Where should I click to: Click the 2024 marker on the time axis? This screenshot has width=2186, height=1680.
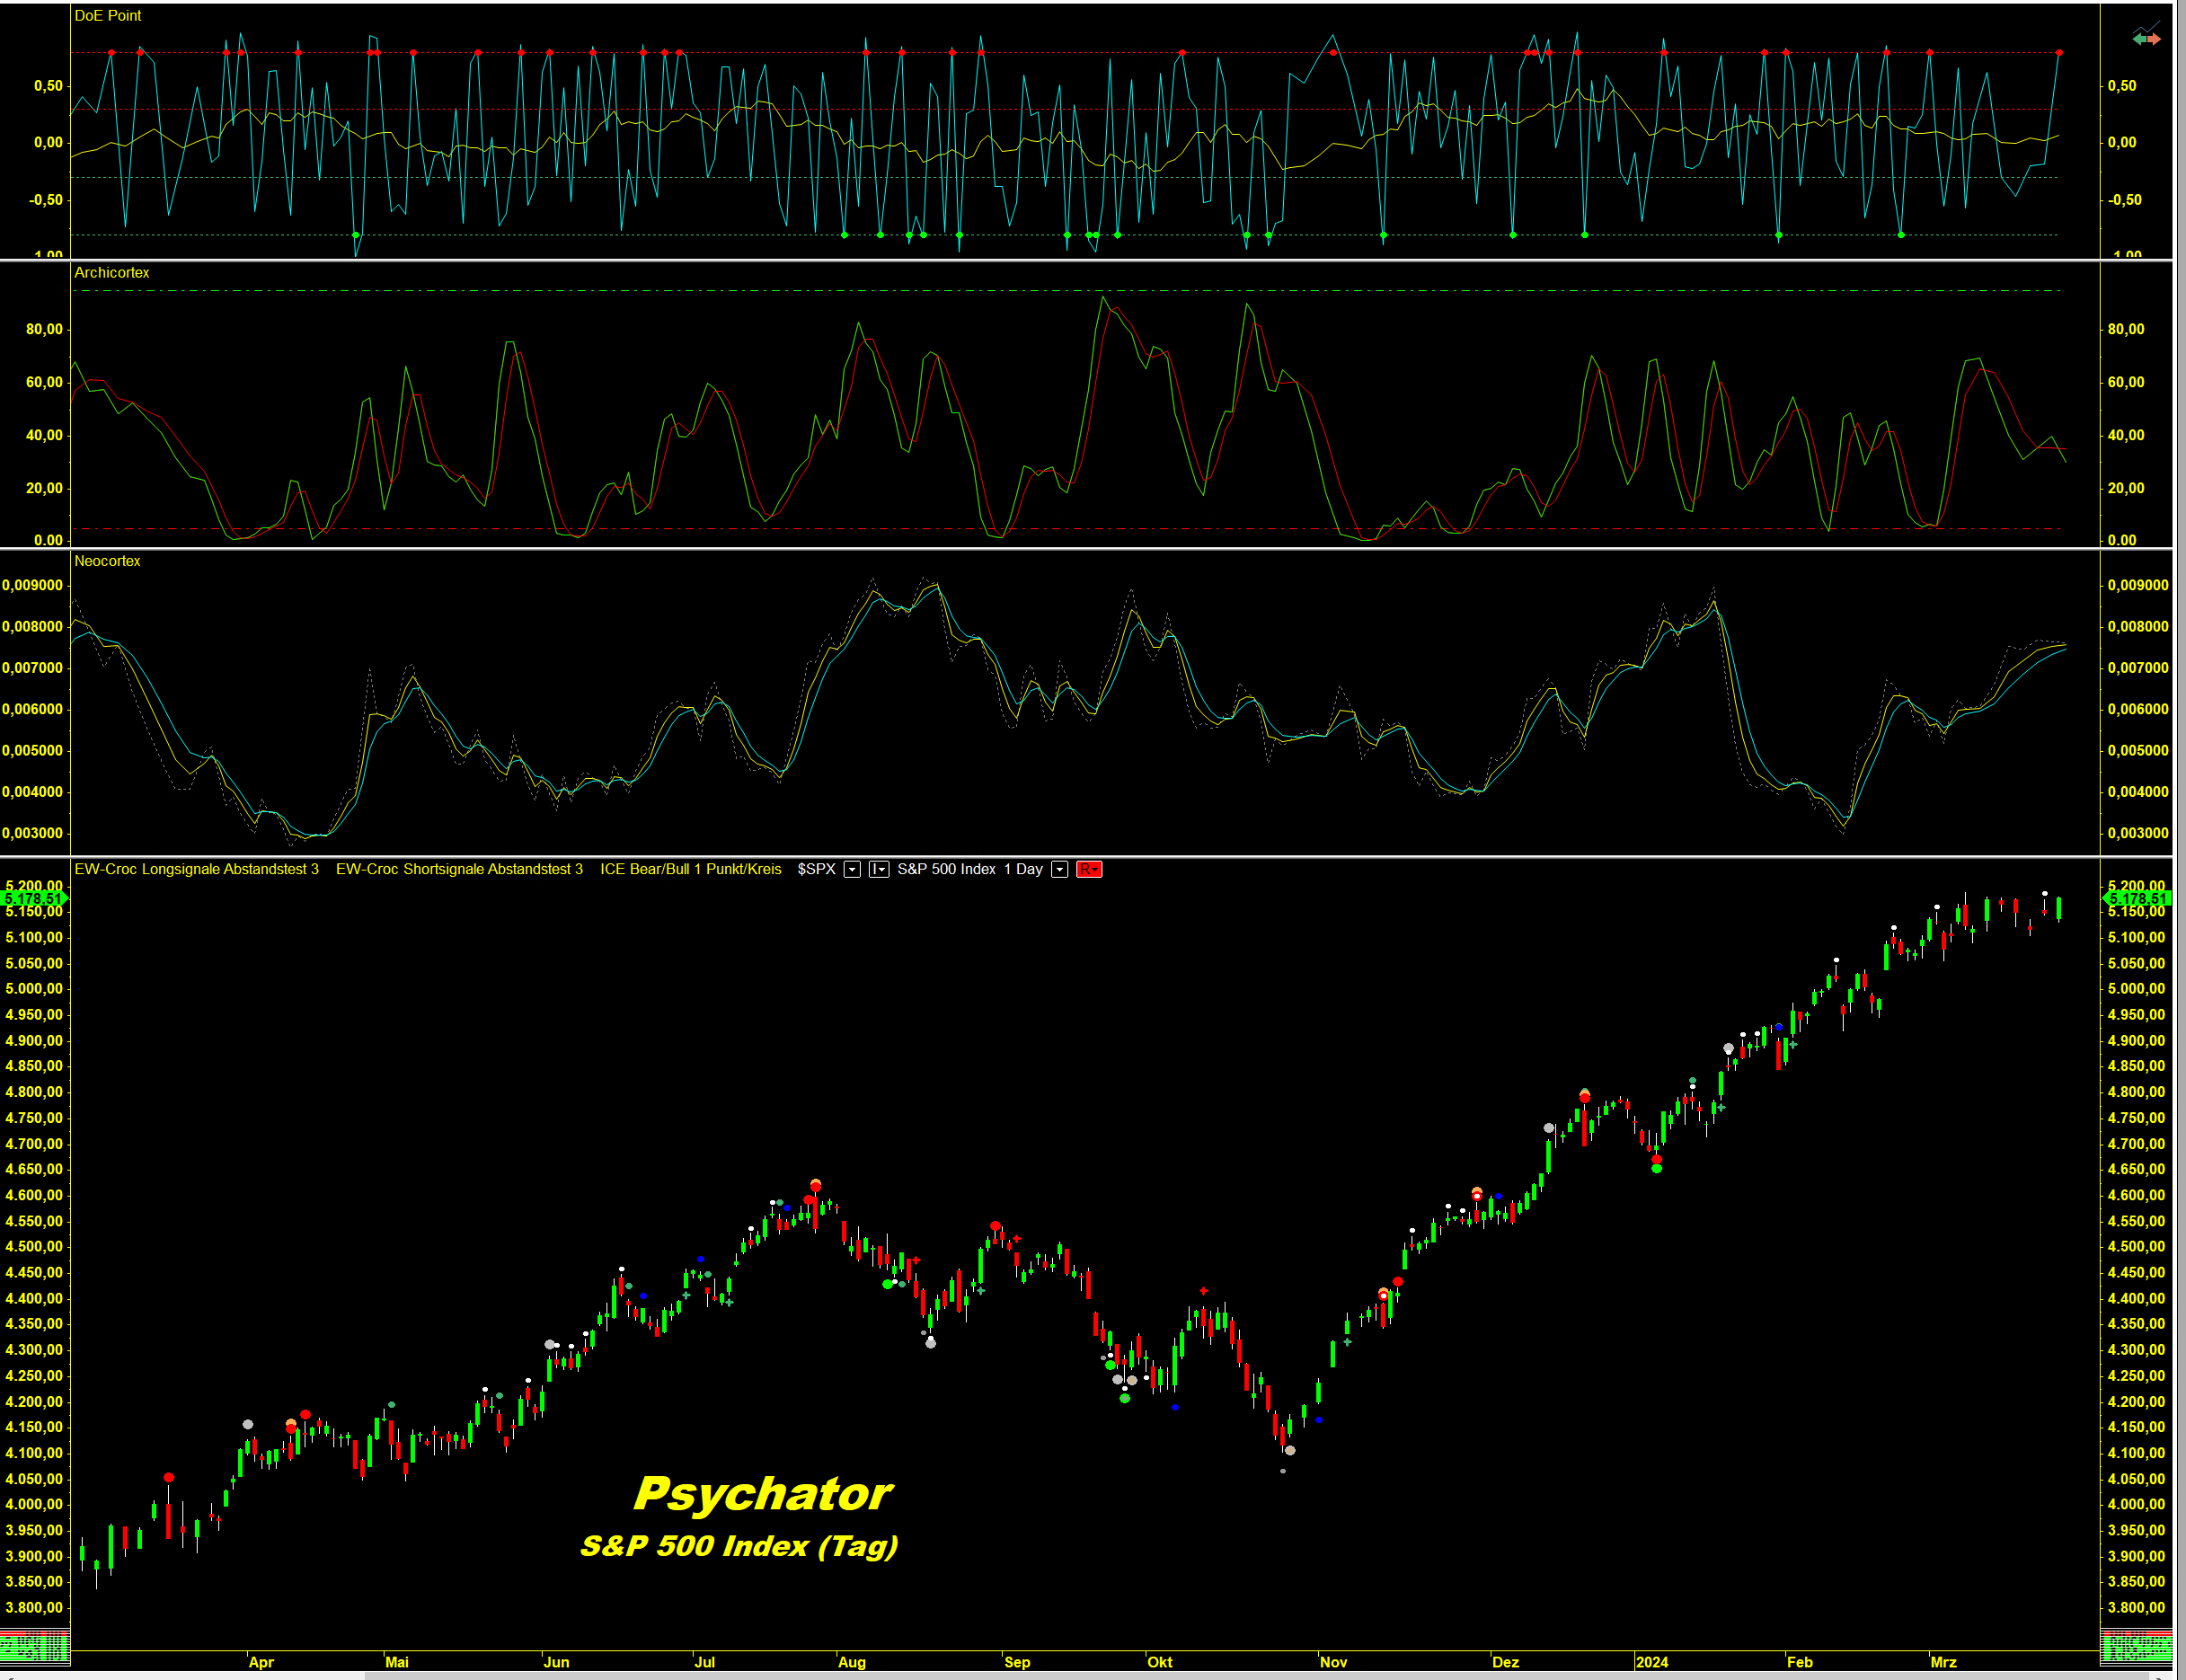point(1651,1662)
